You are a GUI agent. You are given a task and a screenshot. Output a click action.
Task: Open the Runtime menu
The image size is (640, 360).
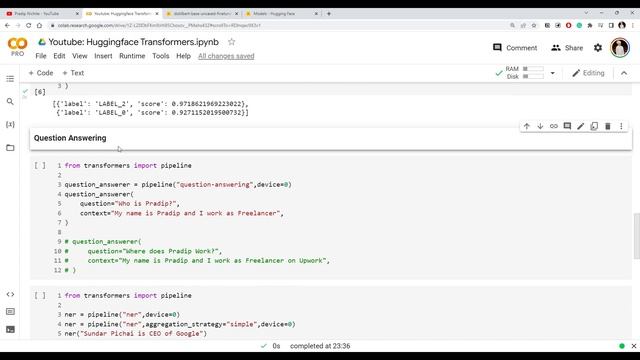pos(132,56)
